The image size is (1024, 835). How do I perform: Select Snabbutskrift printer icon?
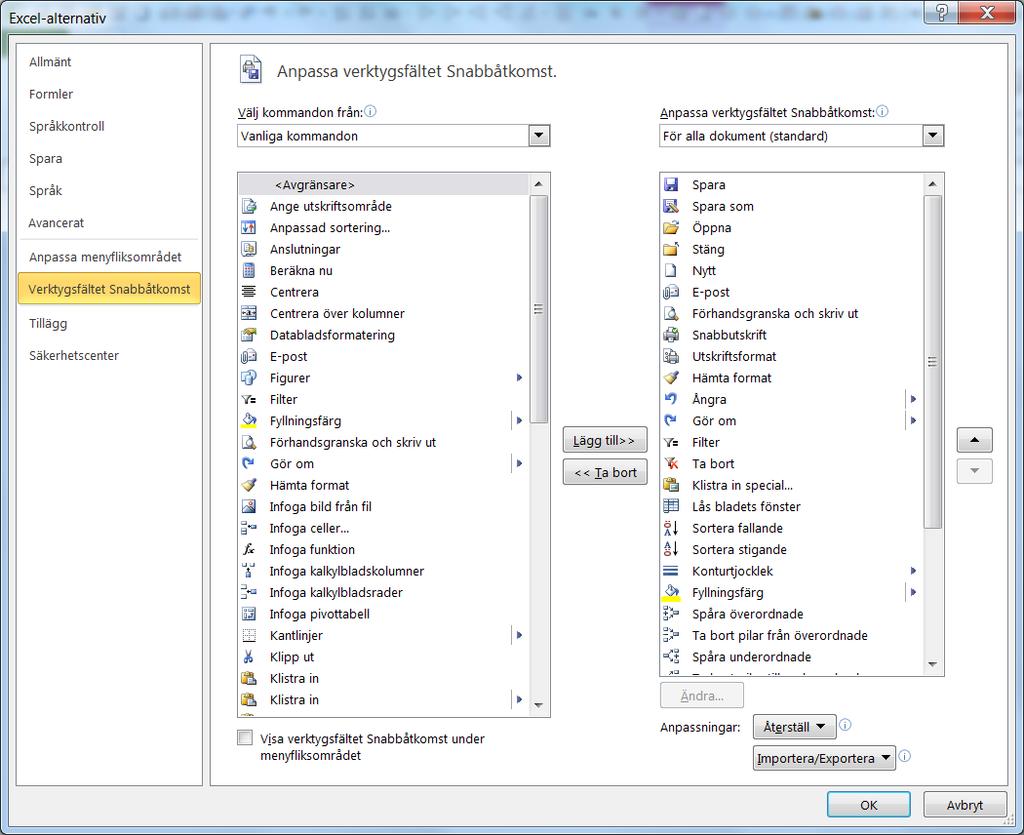coord(671,335)
